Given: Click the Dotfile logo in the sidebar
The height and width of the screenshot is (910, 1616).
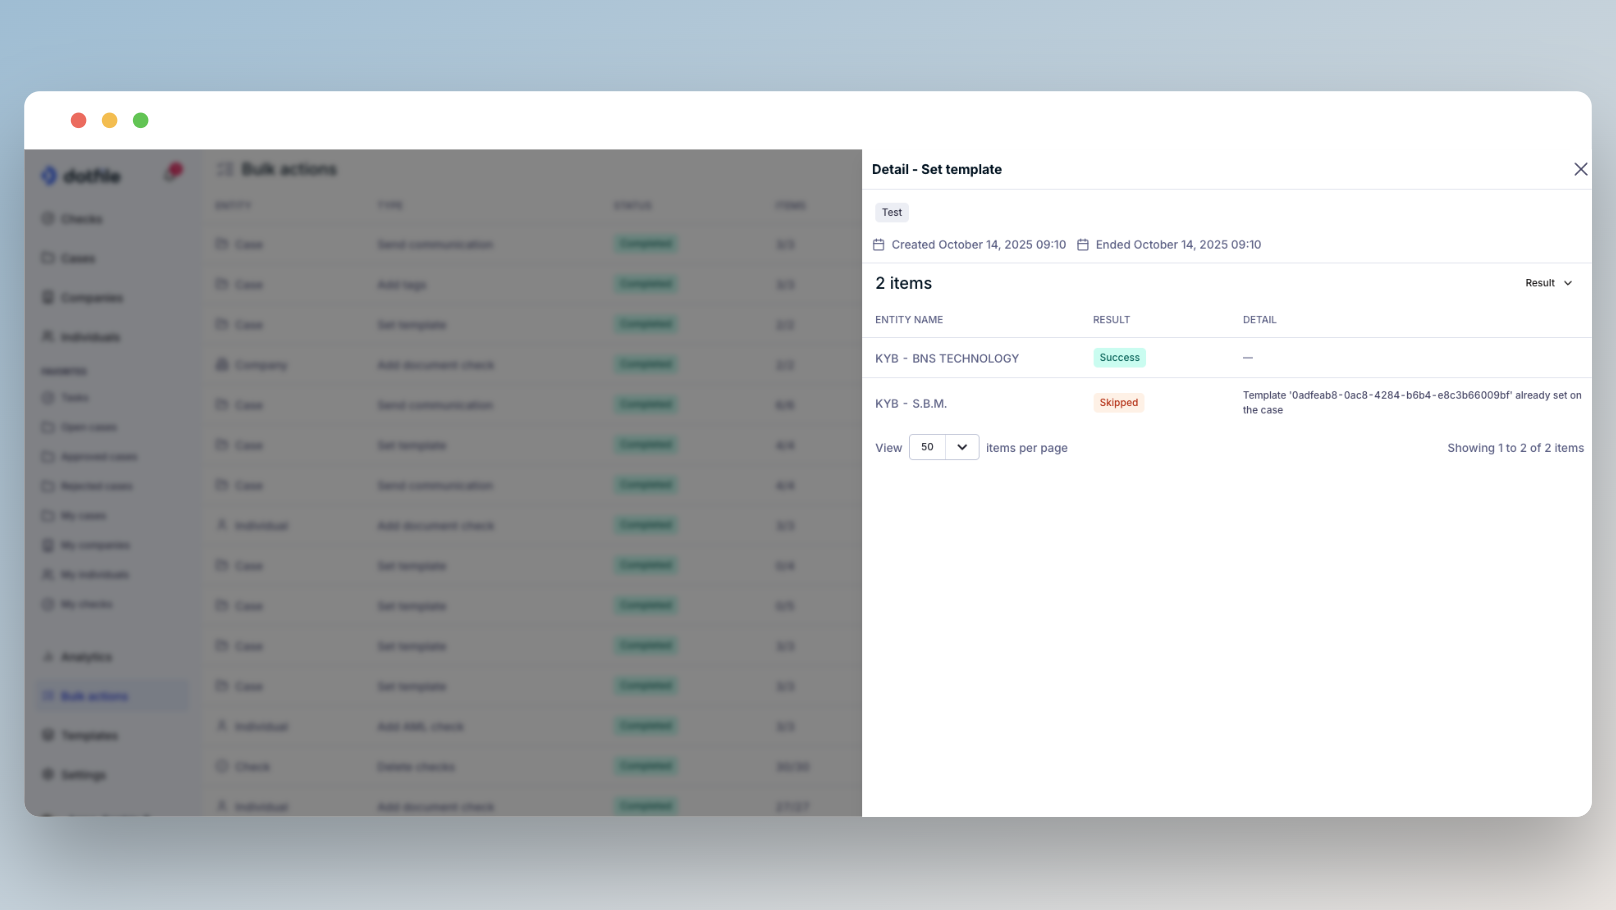Looking at the screenshot, I should tap(80, 176).
